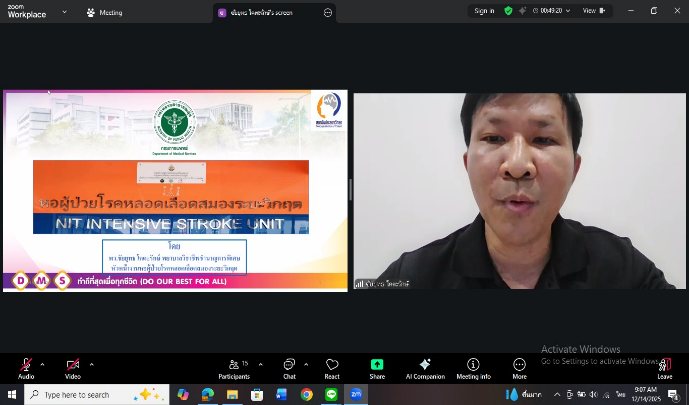Viewport: 689px width, 405px height.
Task: Click the green encryption shield icon
Action: click(x=508, y=11)
